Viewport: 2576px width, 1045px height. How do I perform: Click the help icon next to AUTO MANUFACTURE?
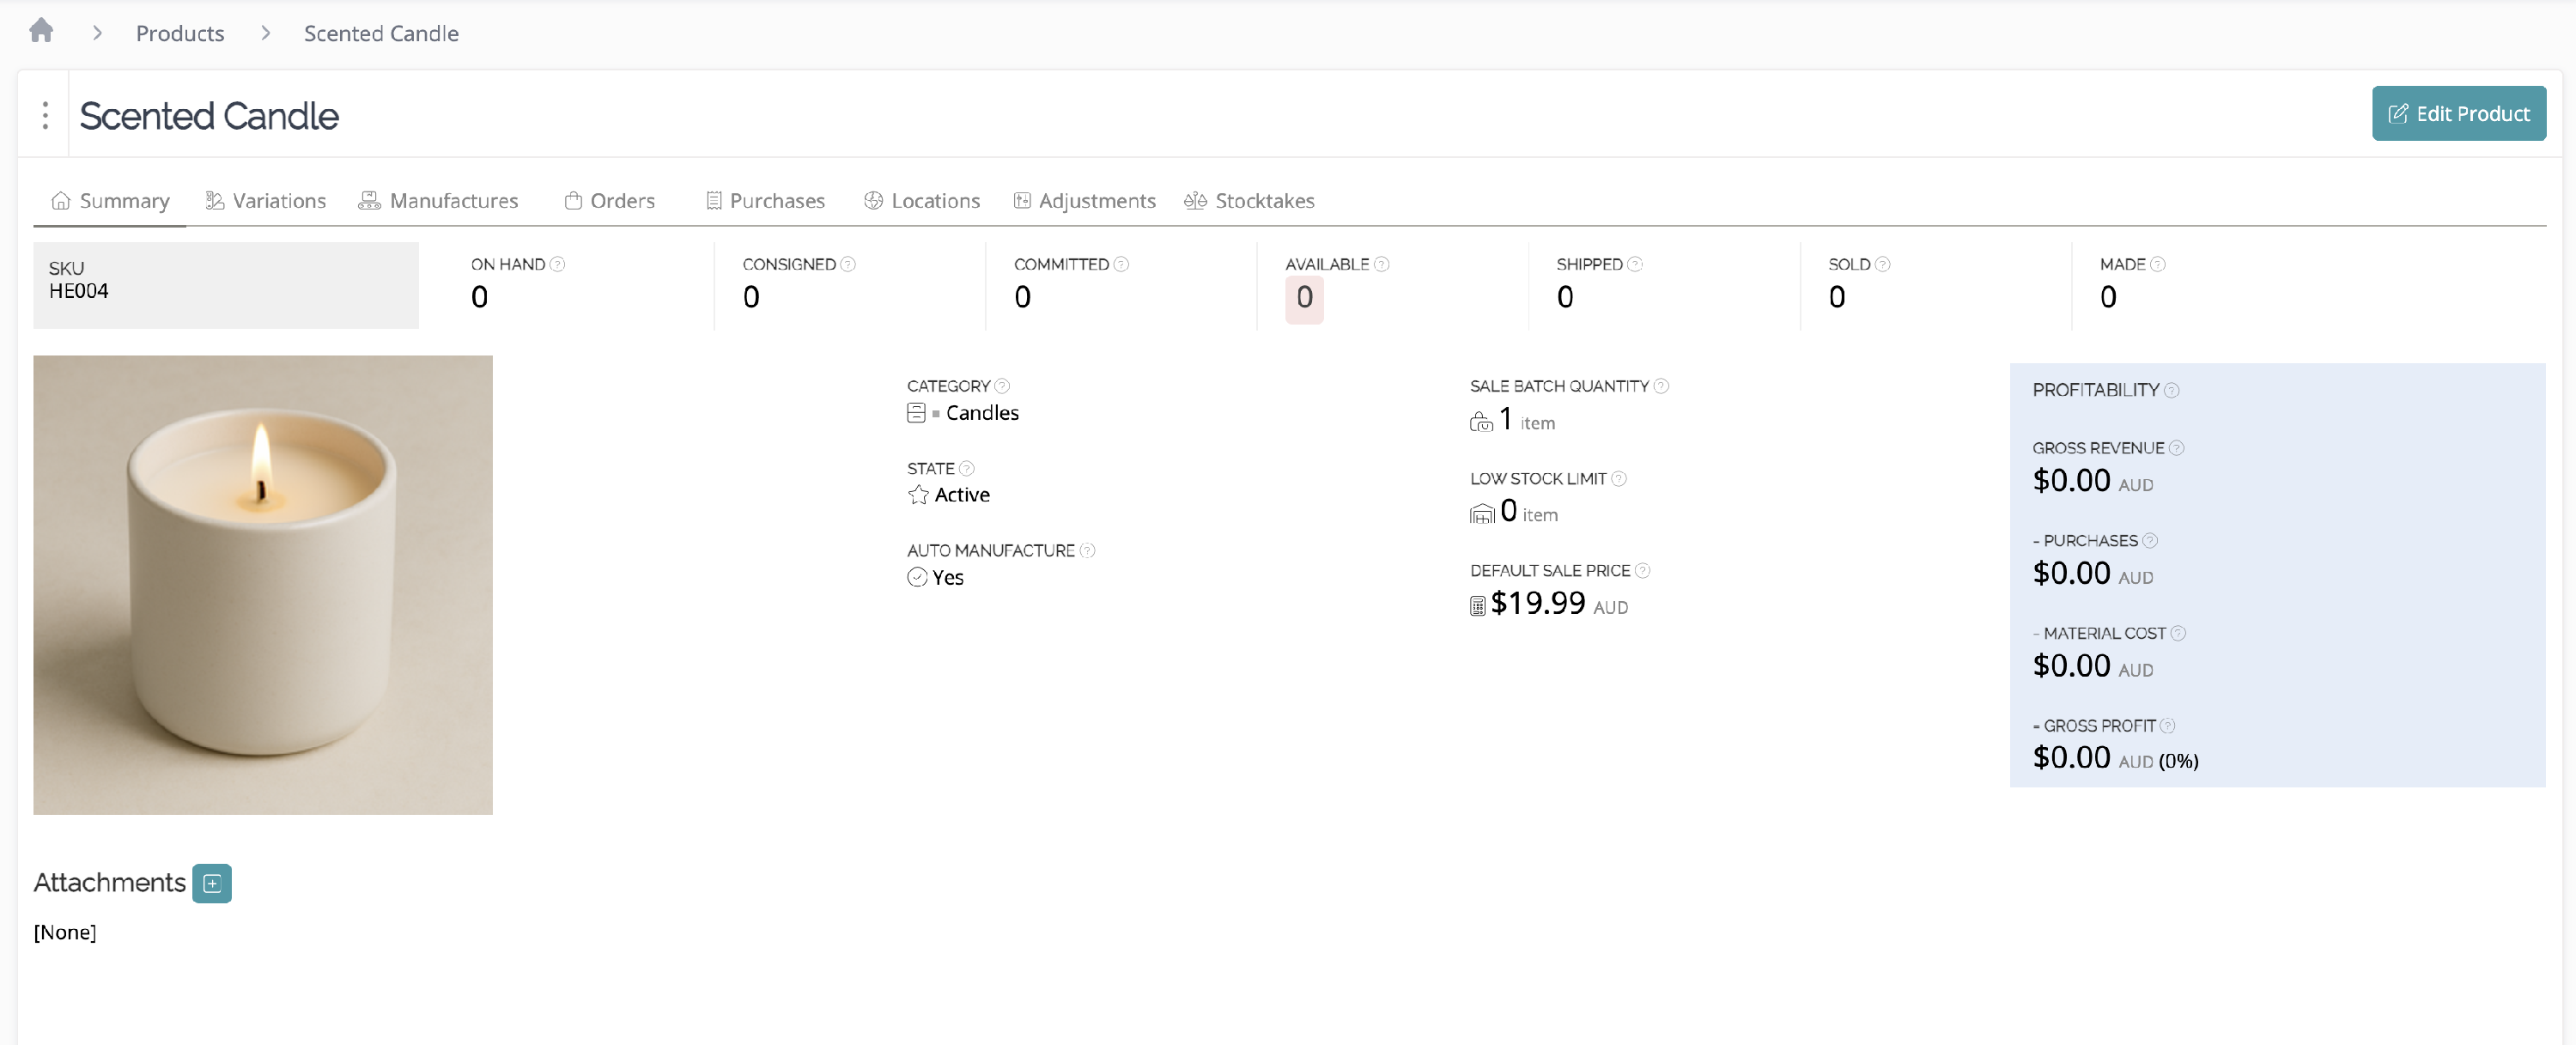(x=1087, y=550)
